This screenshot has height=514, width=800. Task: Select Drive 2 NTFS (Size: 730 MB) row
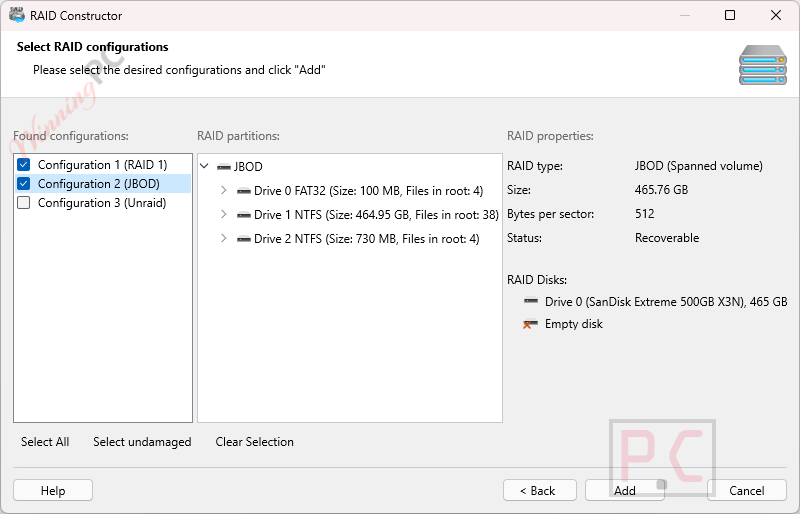[366, 239]
